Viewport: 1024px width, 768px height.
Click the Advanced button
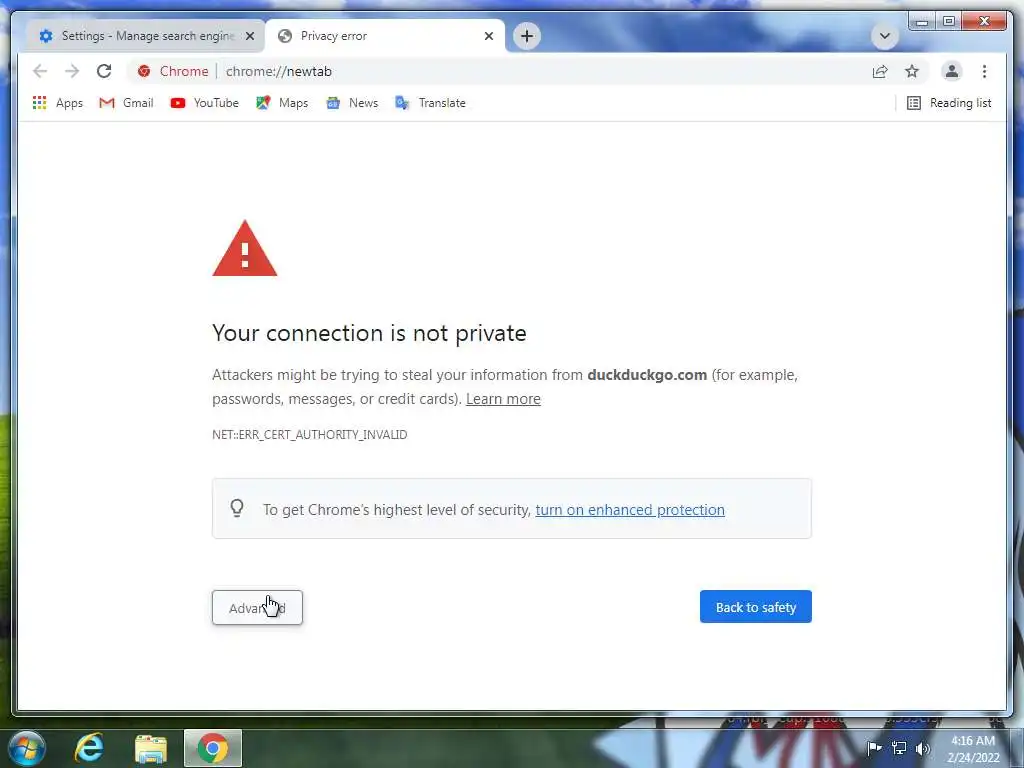pos(257,607)
